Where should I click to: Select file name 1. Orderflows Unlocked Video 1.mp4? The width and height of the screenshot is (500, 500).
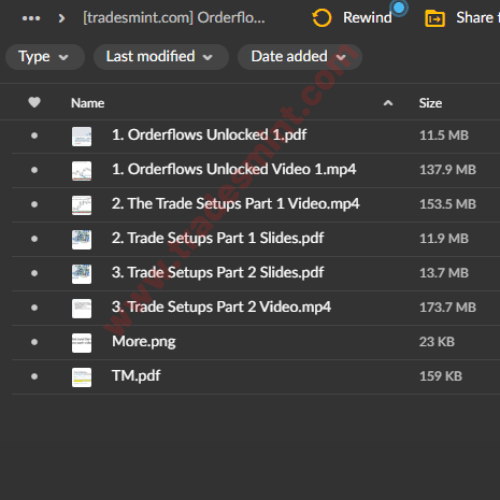[x=234, y=169]
